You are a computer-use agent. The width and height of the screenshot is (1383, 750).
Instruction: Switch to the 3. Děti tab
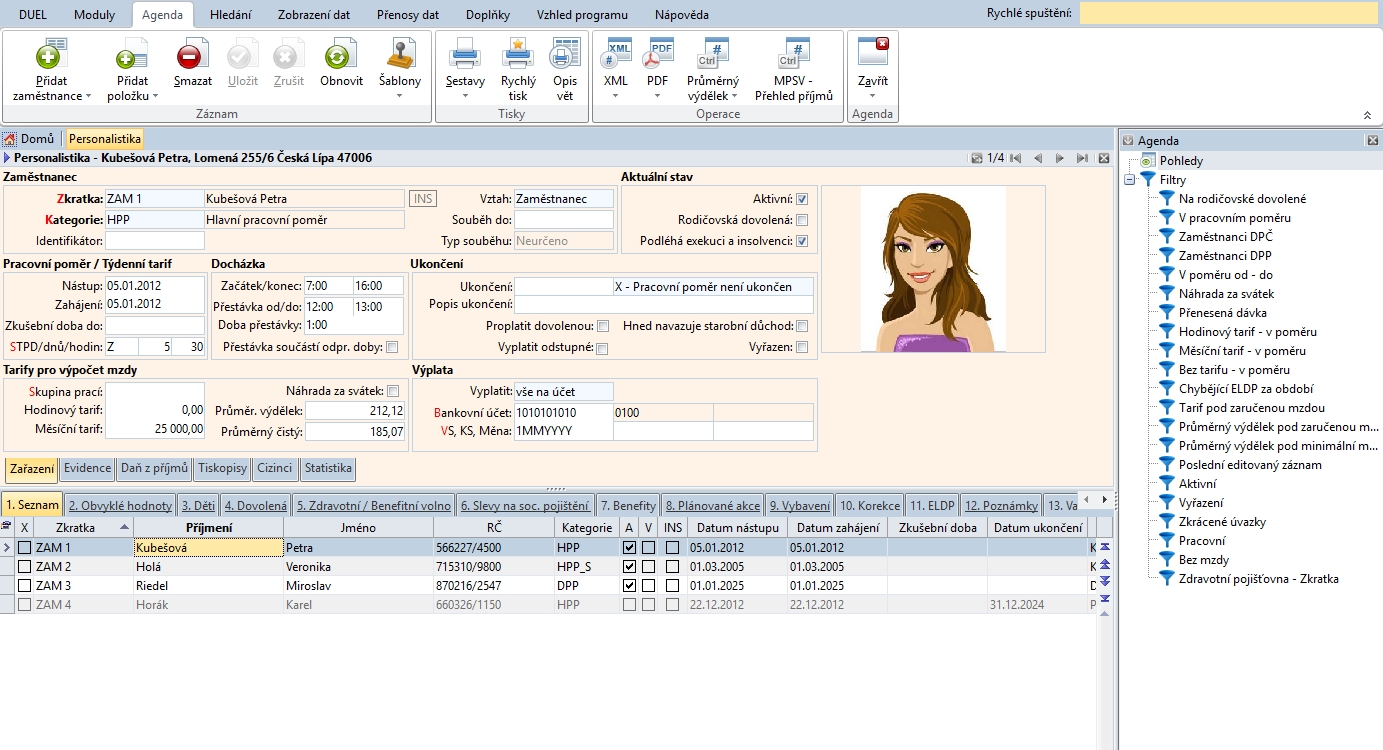(x=199, y=506)
